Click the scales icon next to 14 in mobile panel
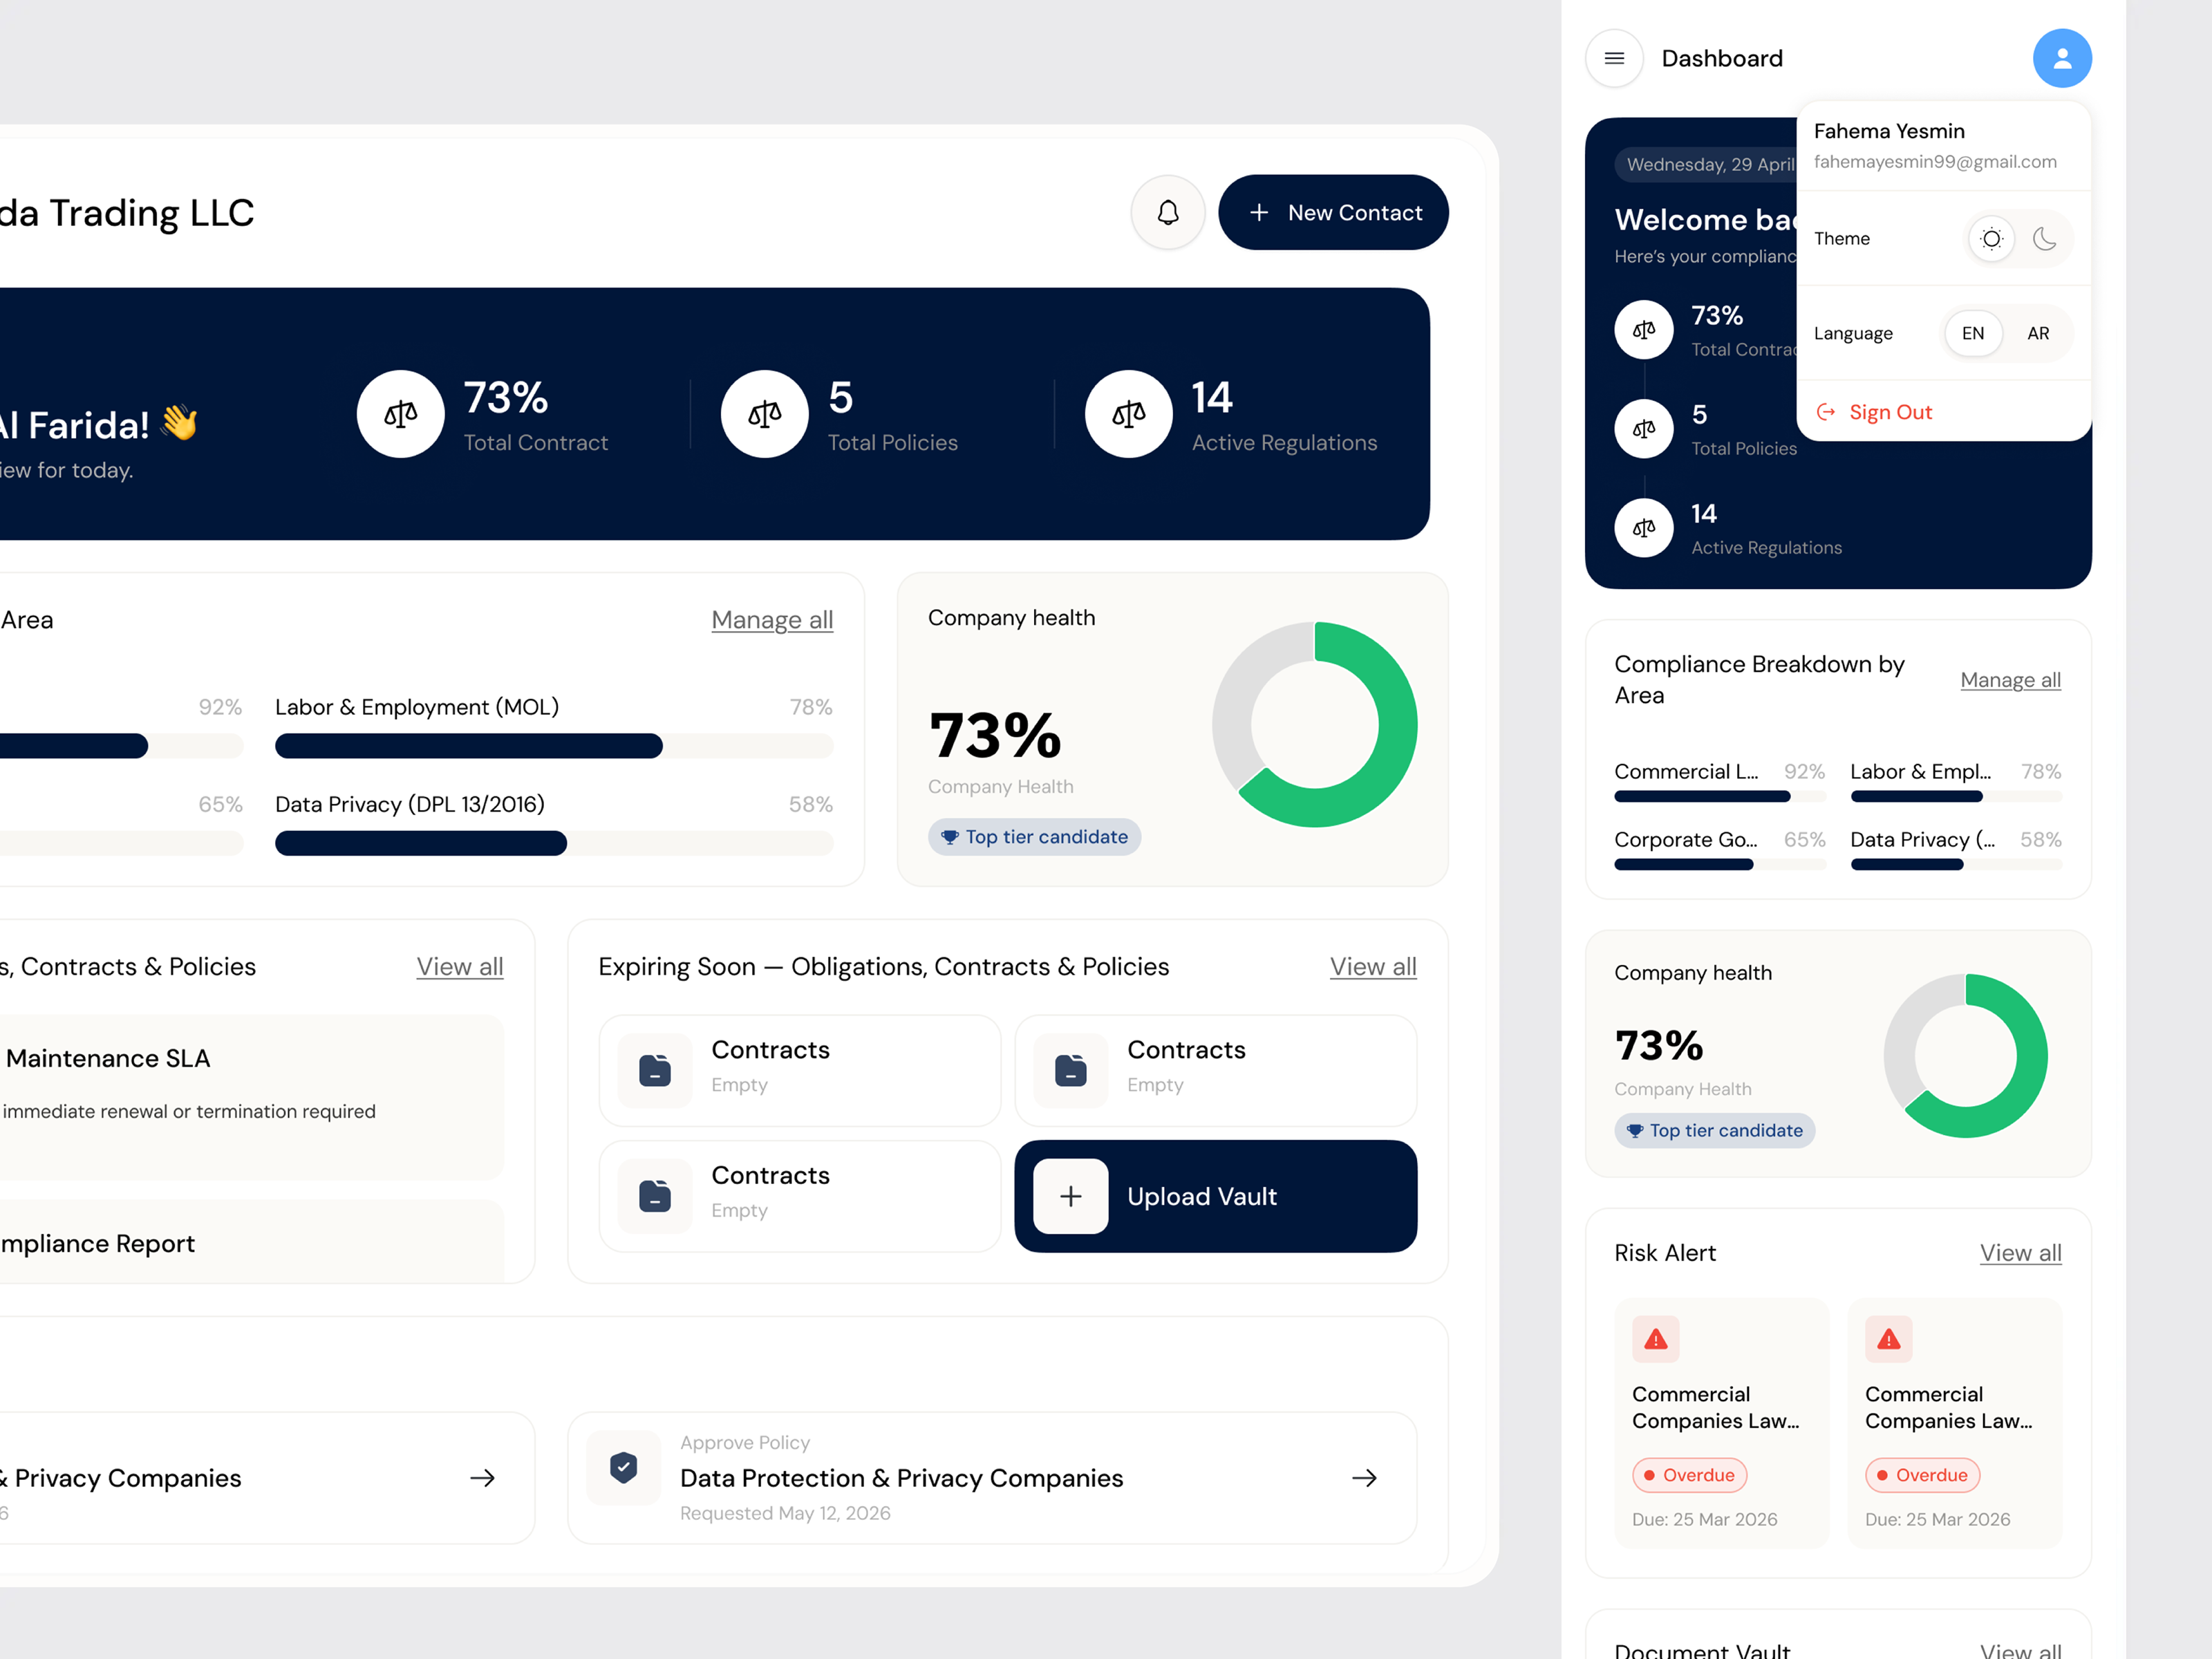2212x1659 pixels. 1643,528
